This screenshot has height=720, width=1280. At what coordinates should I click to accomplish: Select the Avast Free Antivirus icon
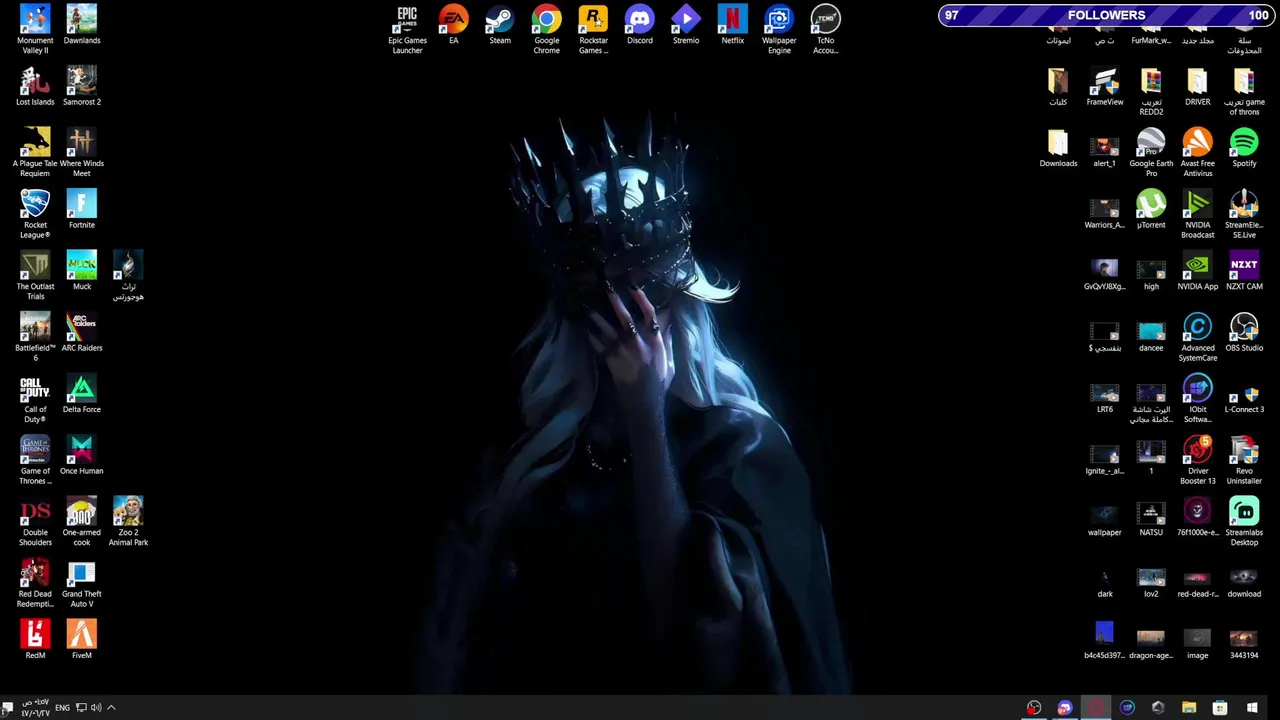1198,152
